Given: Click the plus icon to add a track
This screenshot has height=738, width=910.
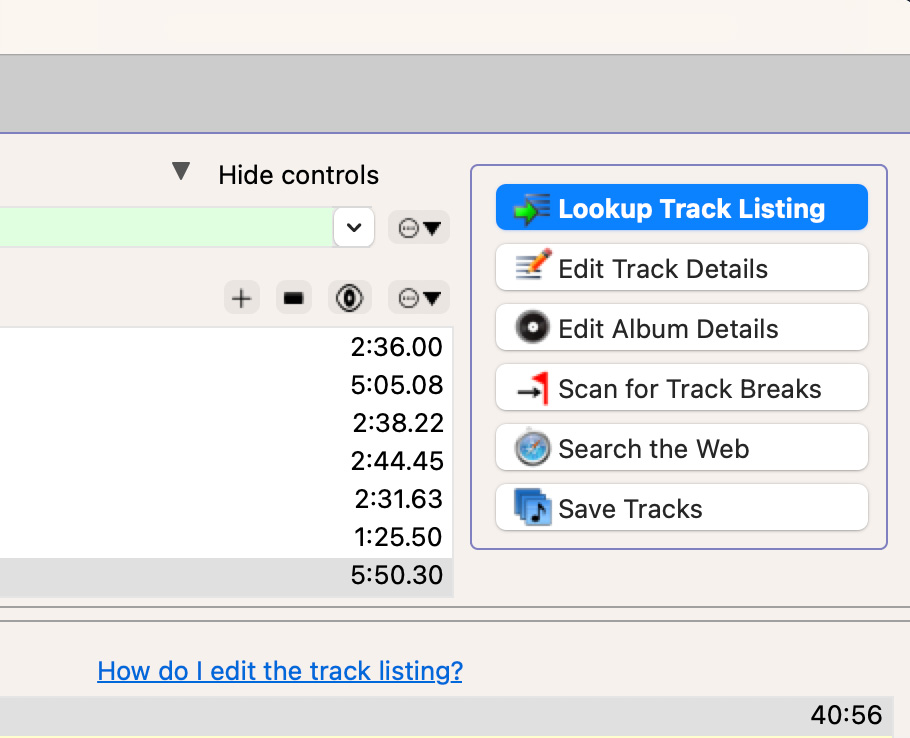Looking at the screenshot, I should tap(241, 297).
